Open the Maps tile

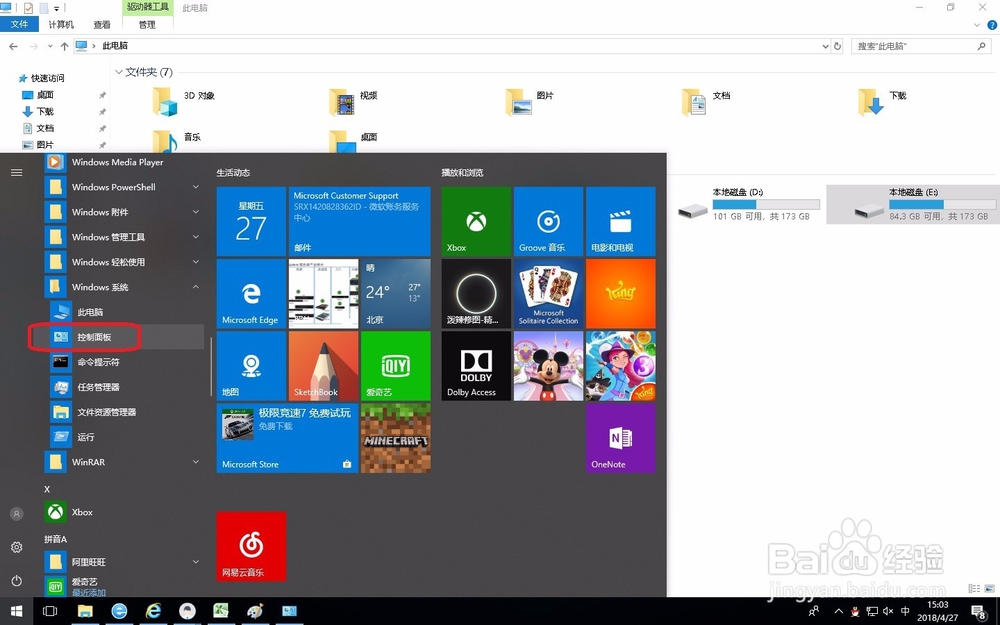point(251,365)
